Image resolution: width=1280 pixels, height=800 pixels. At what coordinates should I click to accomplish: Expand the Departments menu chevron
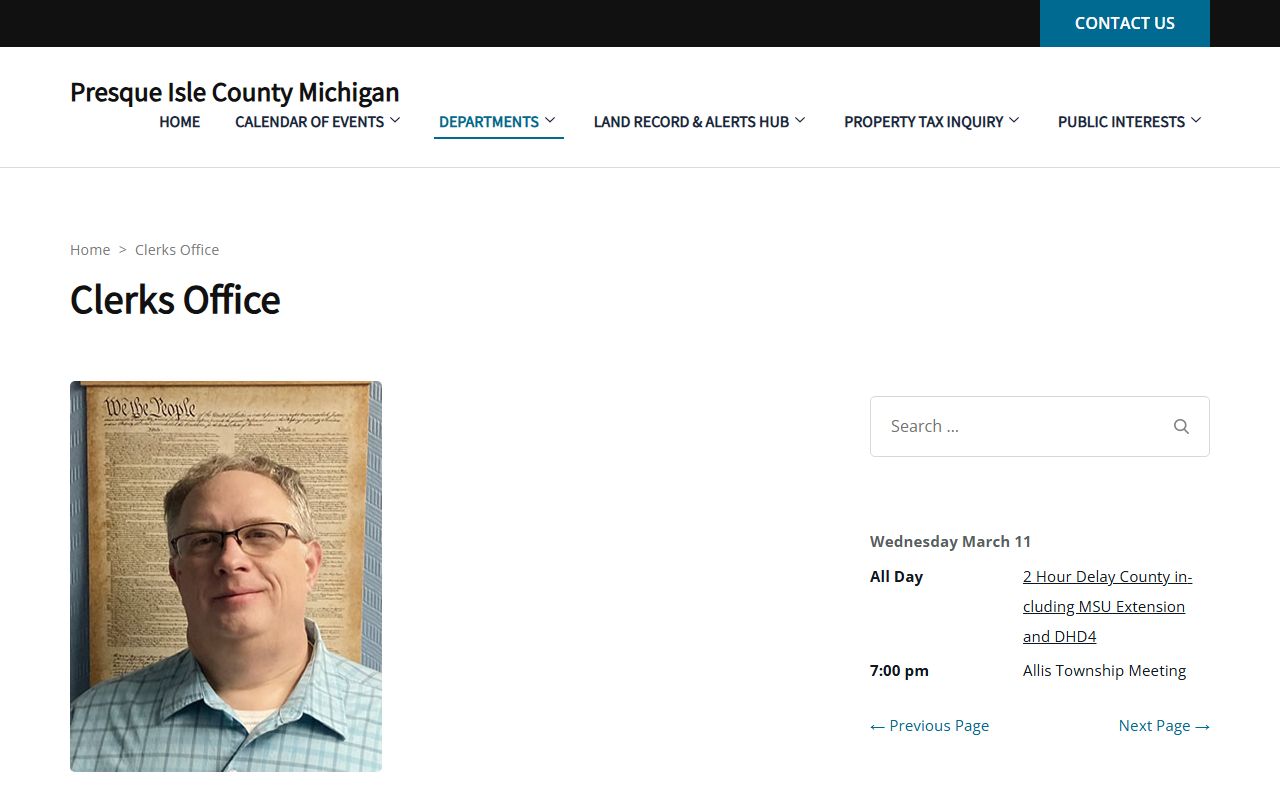pyautogui.click(x=550, y=121)
